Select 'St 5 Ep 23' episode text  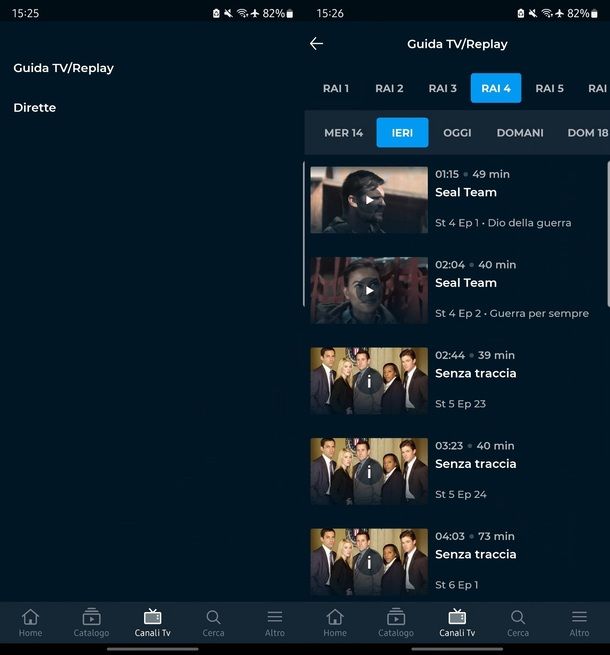click(460, 404)
